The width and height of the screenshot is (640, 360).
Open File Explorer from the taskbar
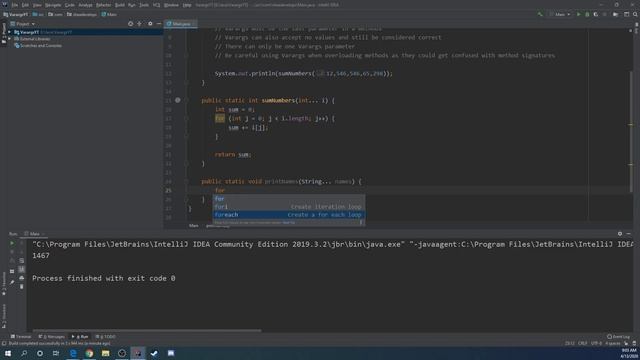(106, 353)
